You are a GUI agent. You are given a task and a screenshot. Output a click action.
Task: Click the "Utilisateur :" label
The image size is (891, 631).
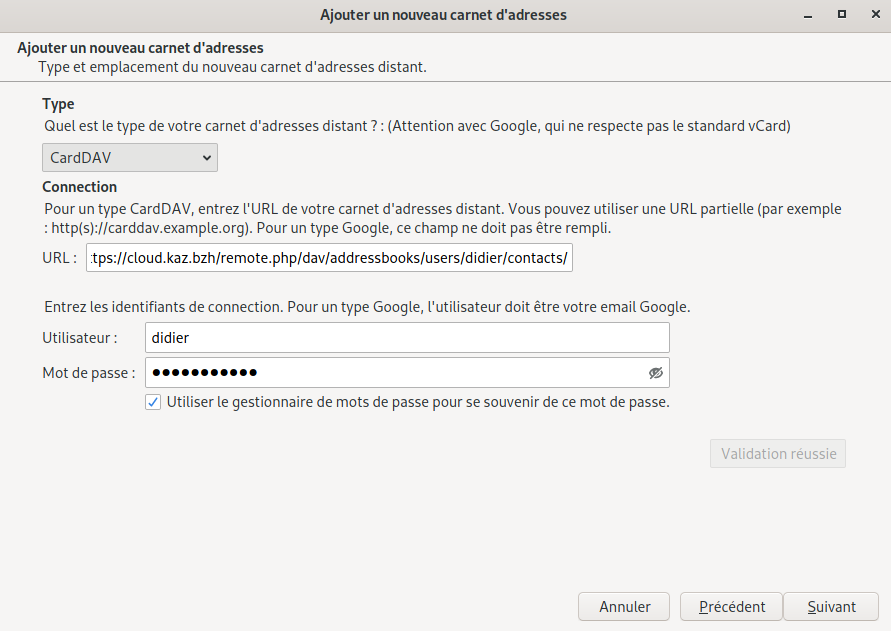pyautogui.click(x=80, y=338)
